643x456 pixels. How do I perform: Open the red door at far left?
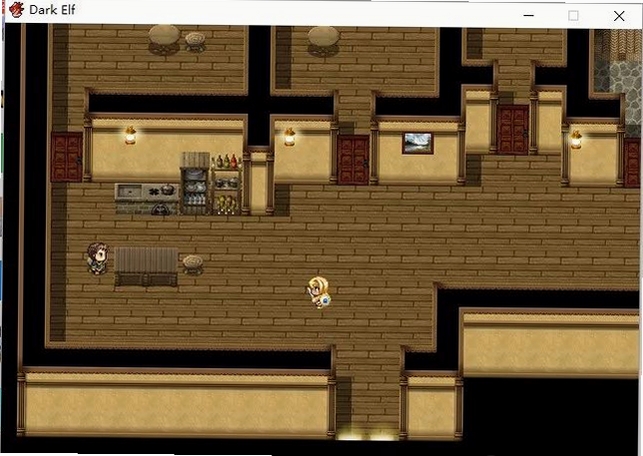66,157
